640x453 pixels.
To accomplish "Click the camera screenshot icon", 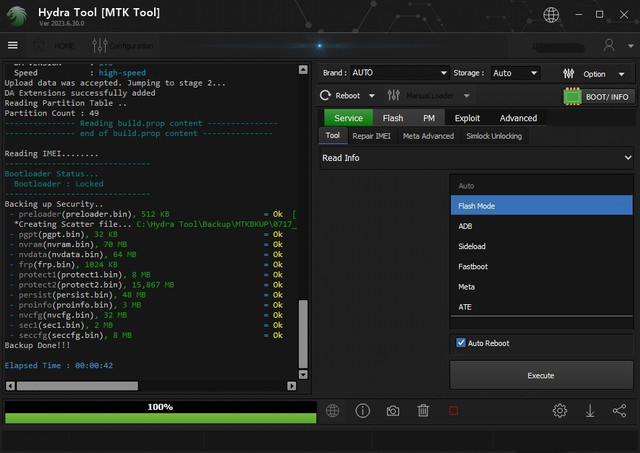I will point(393,411).
